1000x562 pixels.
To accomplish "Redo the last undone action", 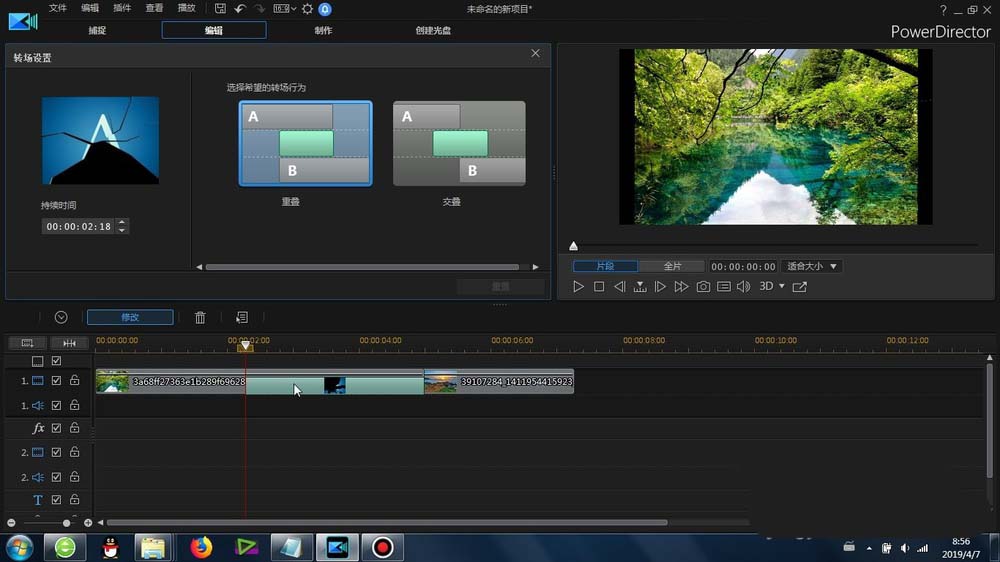I will (x=260, y=9).
